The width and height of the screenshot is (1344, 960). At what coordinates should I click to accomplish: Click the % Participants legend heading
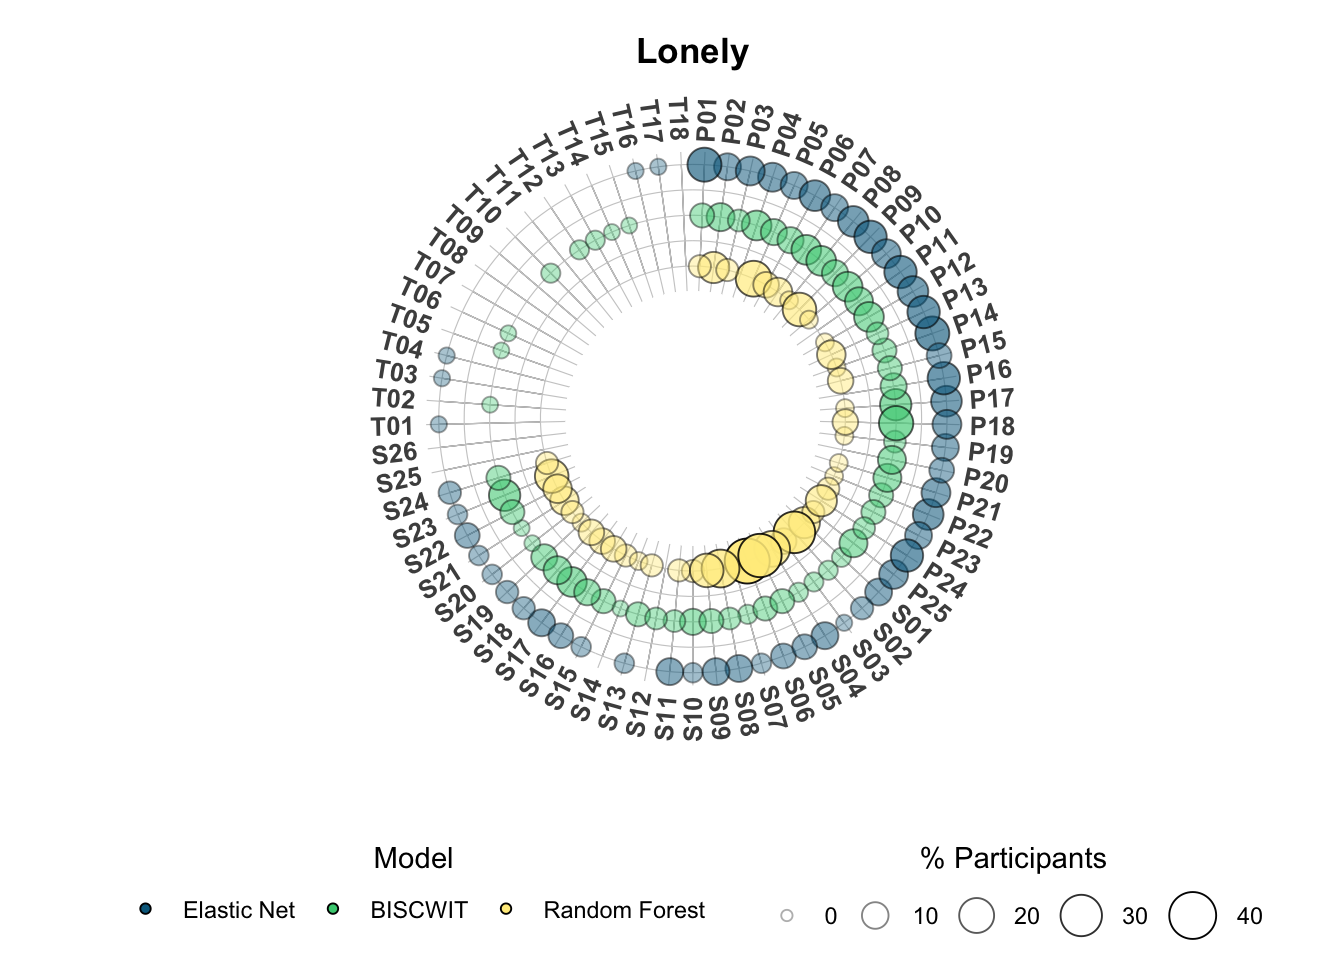1013,858
